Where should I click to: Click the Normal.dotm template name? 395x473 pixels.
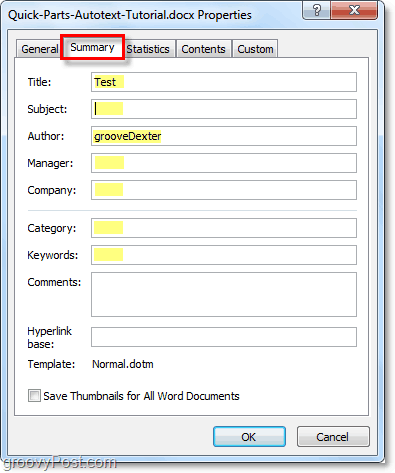coord(123,364)
